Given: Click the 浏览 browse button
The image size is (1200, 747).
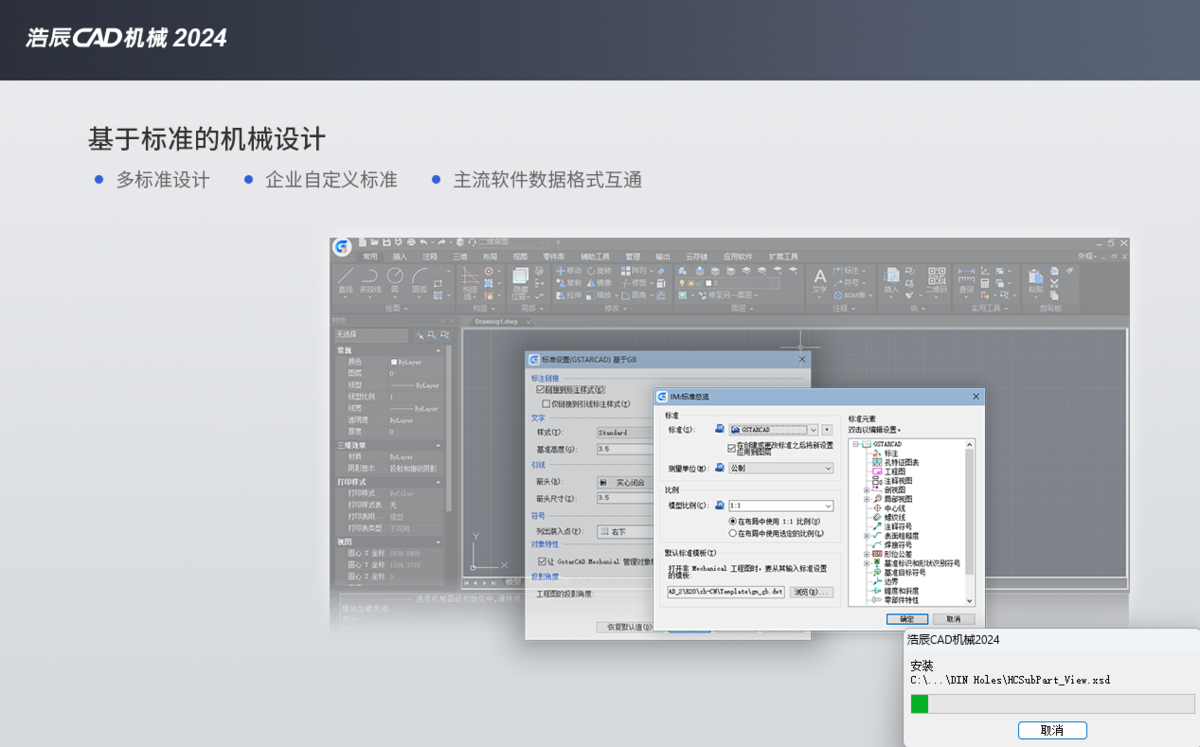Looking at the screenshot, I should 811,592.
